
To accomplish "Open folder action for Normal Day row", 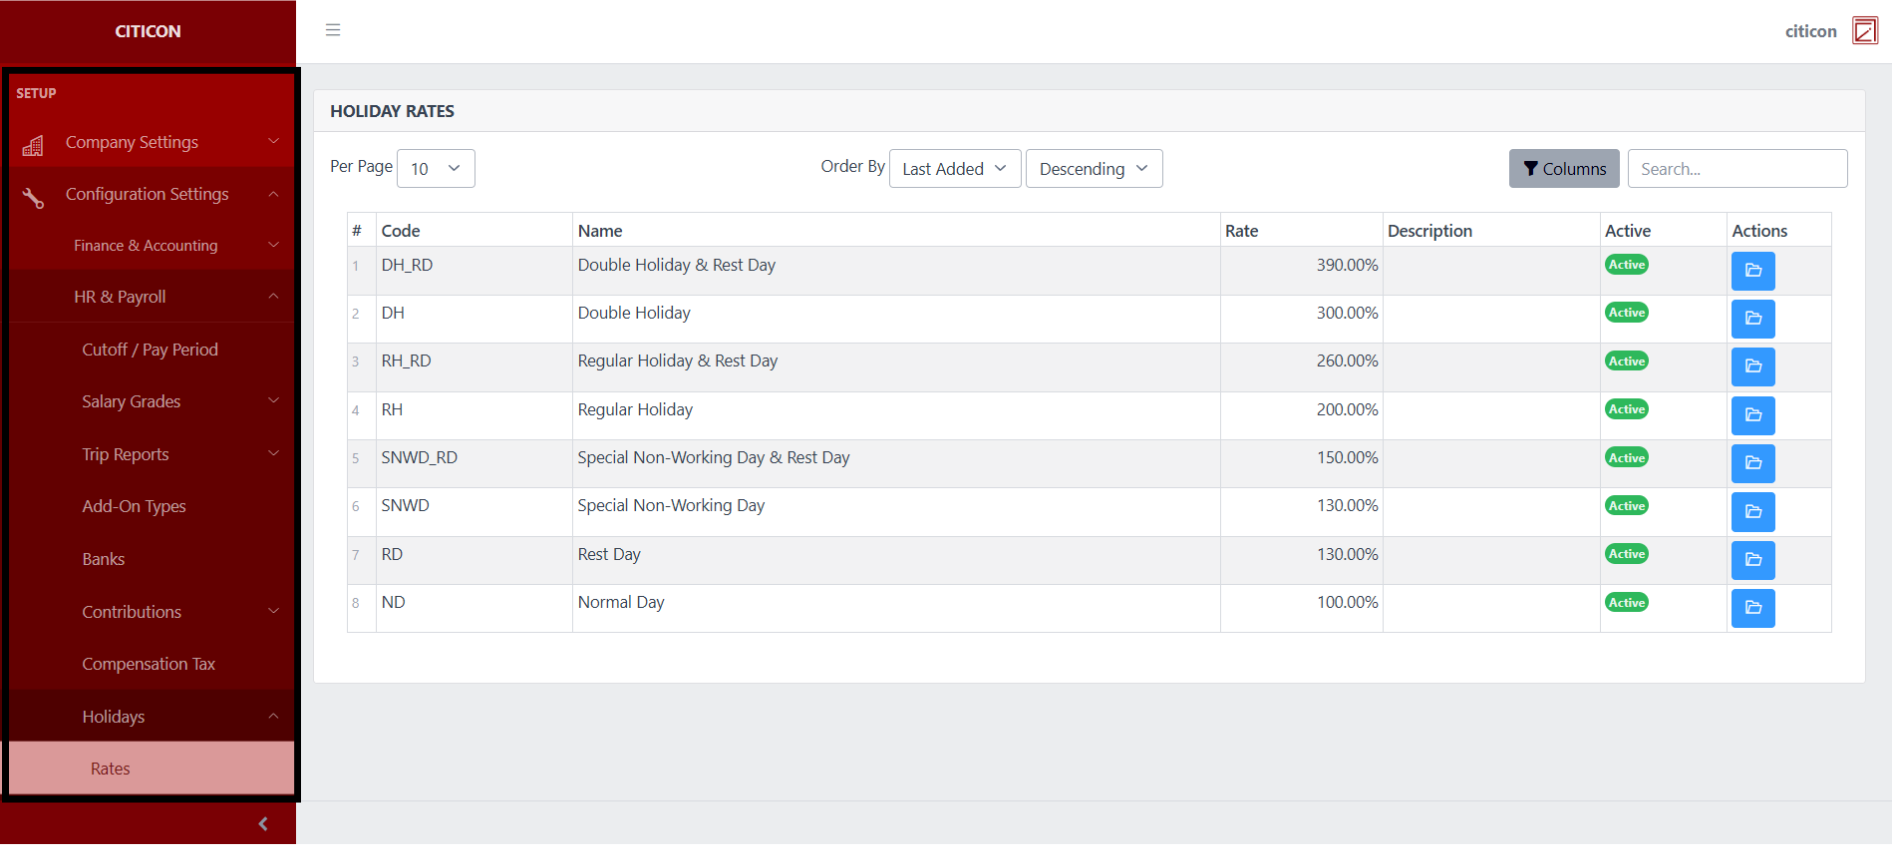I will pos(1752,608).
